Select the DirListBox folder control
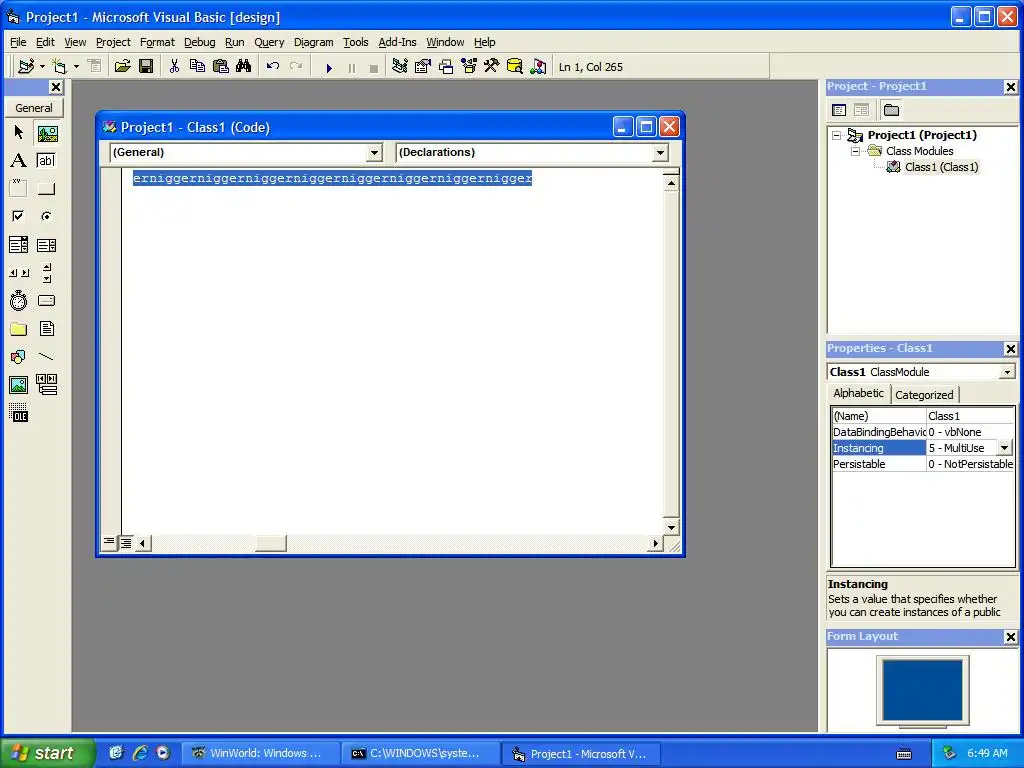Image resolution: width=1024 pixels, height=768 pixels. (x=18, y=328)
